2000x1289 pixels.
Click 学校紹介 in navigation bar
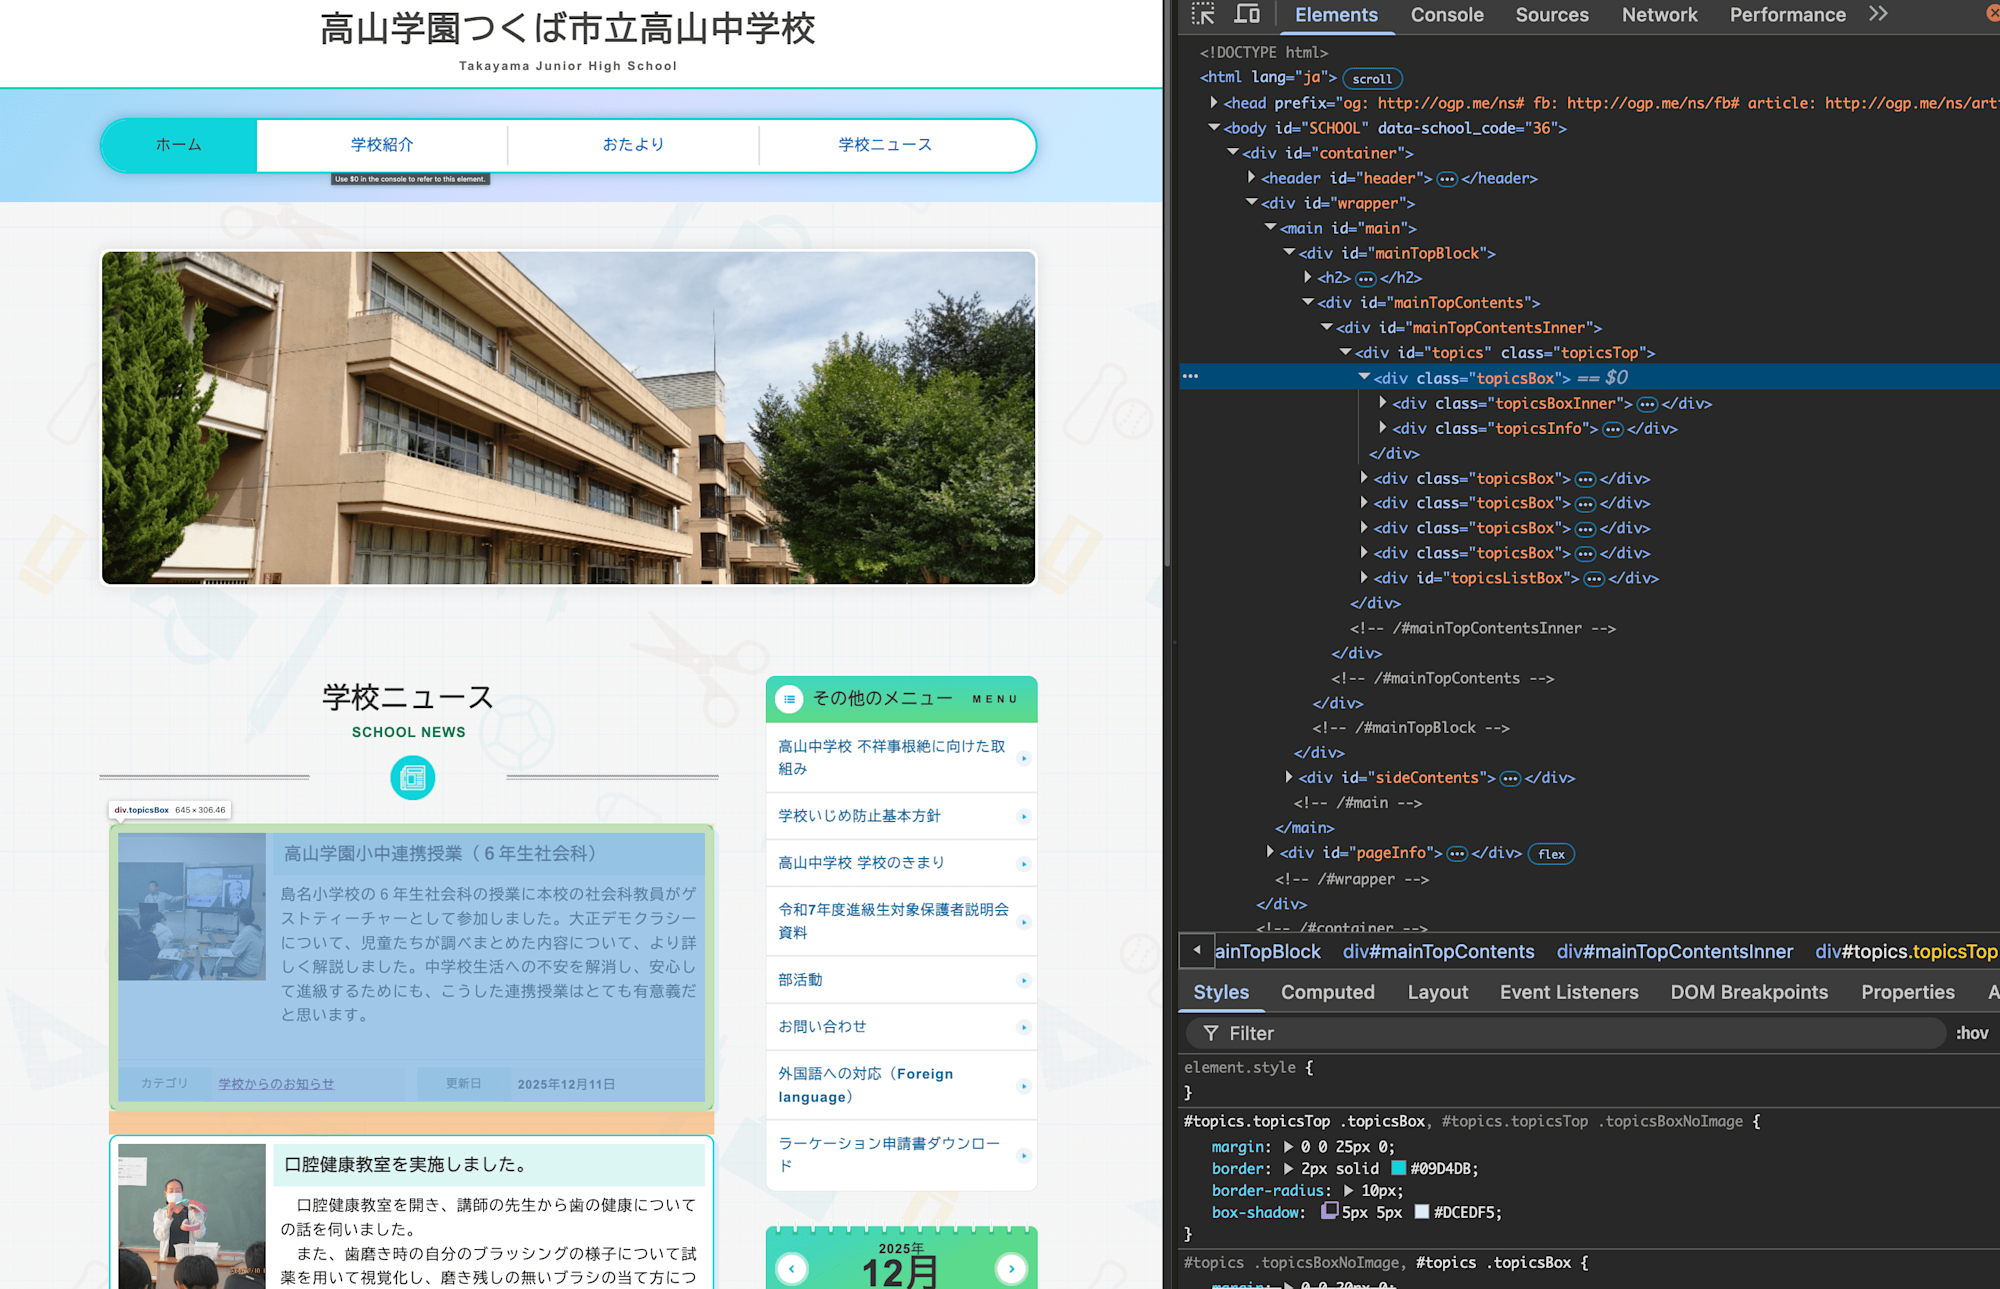pos(382,145)
